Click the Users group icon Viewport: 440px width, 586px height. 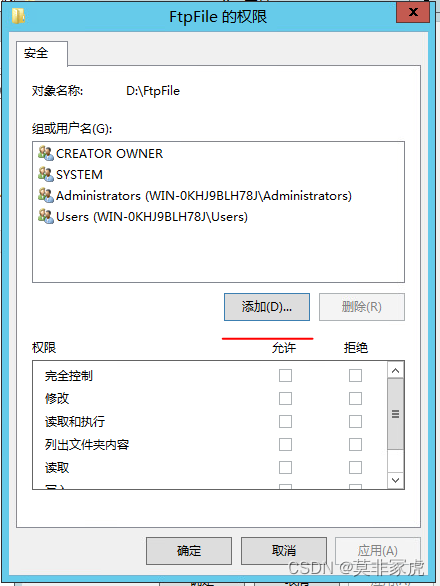46,216
